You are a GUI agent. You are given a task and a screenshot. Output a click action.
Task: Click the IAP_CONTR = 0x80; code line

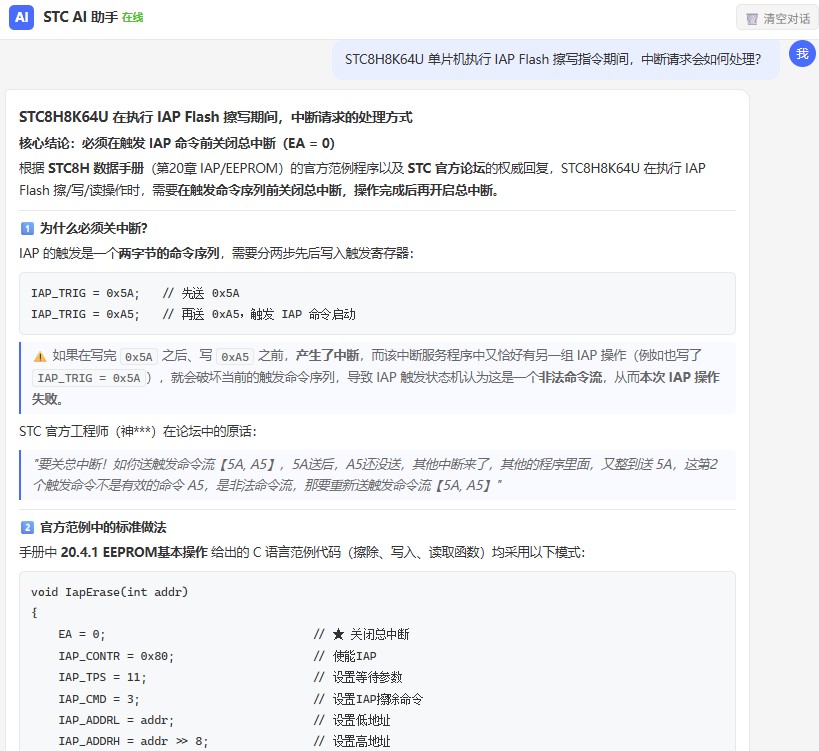coord(116,656)
